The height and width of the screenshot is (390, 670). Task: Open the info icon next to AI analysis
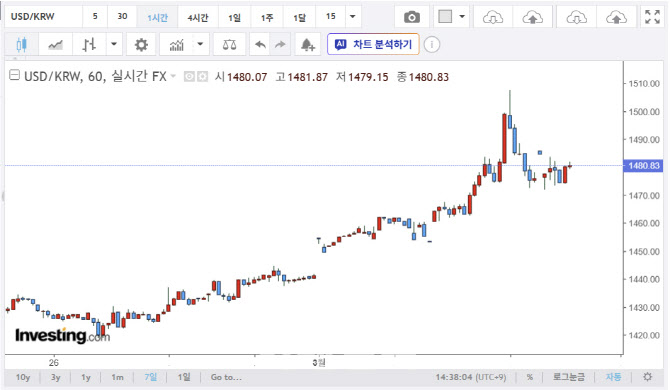(x=432, y=44)
